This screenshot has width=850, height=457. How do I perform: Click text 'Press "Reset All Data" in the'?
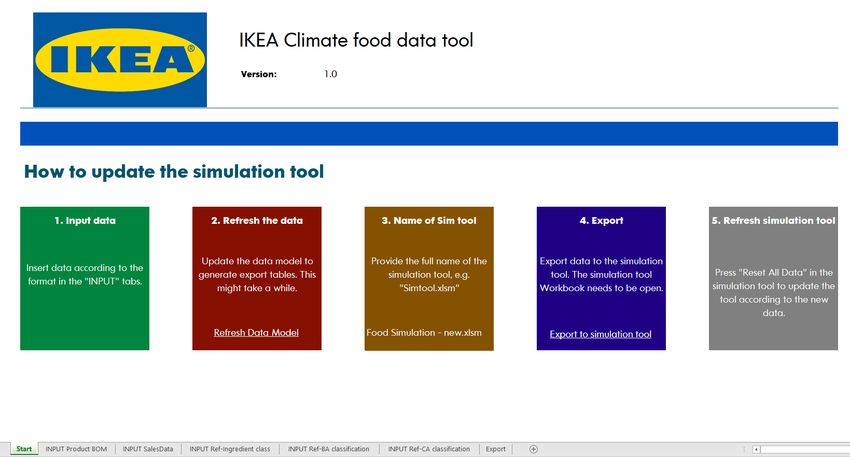[774, 272]
